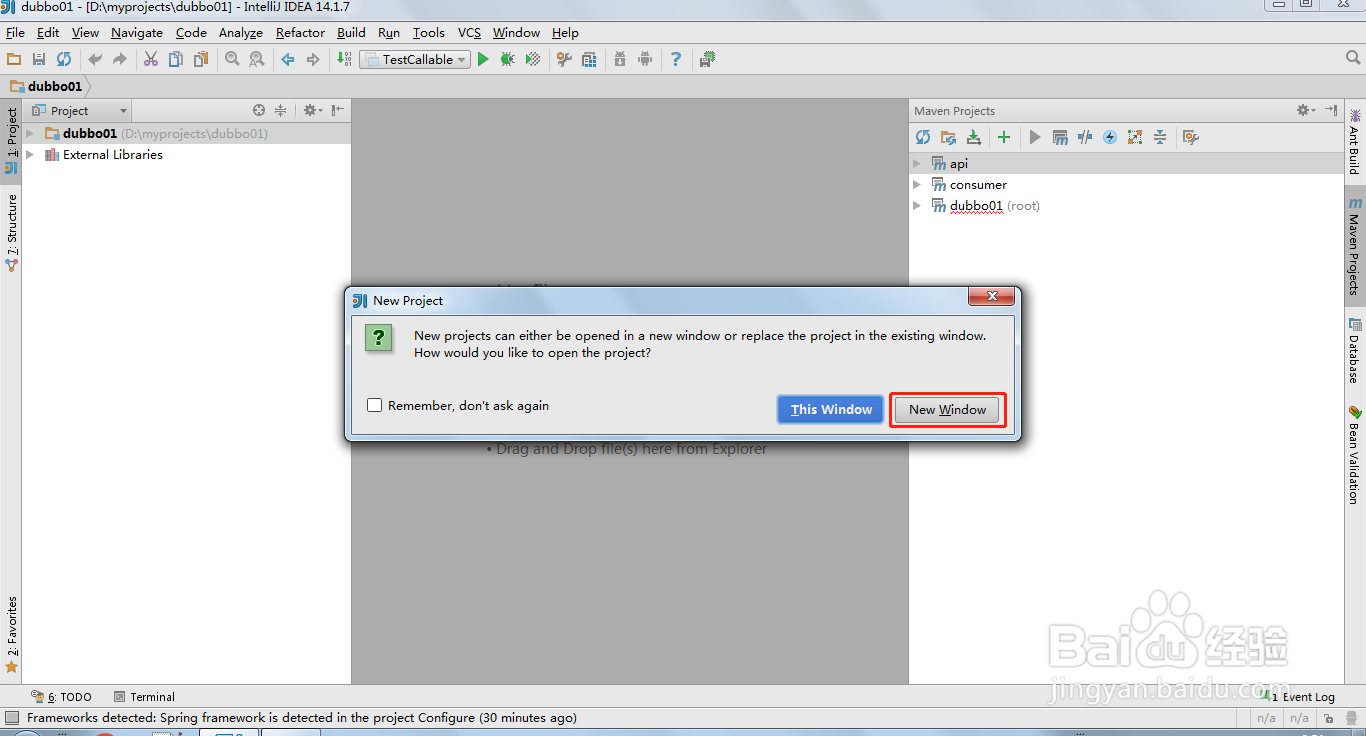Click the Make Project icon

344,60
